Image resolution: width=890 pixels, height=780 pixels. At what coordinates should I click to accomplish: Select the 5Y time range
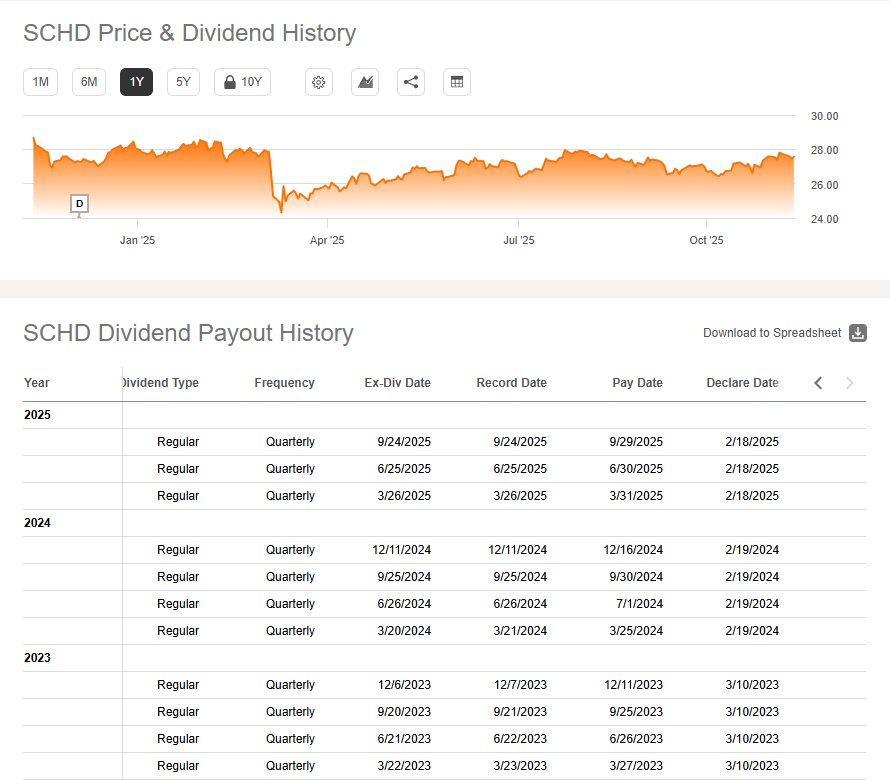pos(183,82)
